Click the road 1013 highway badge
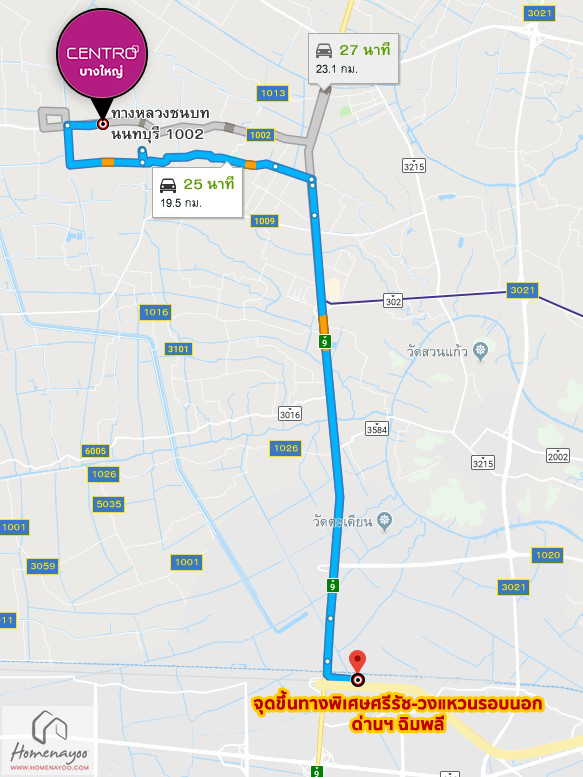 click(x=273, y=93)
